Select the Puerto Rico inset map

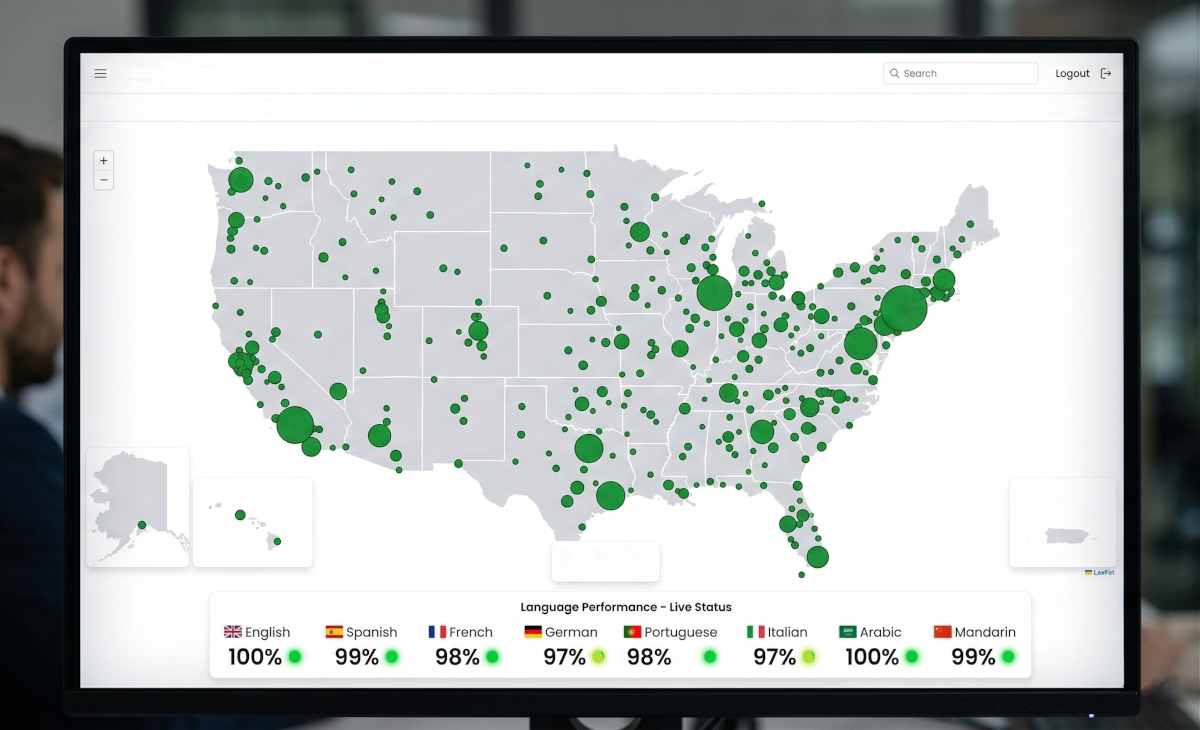point(1062,522)
